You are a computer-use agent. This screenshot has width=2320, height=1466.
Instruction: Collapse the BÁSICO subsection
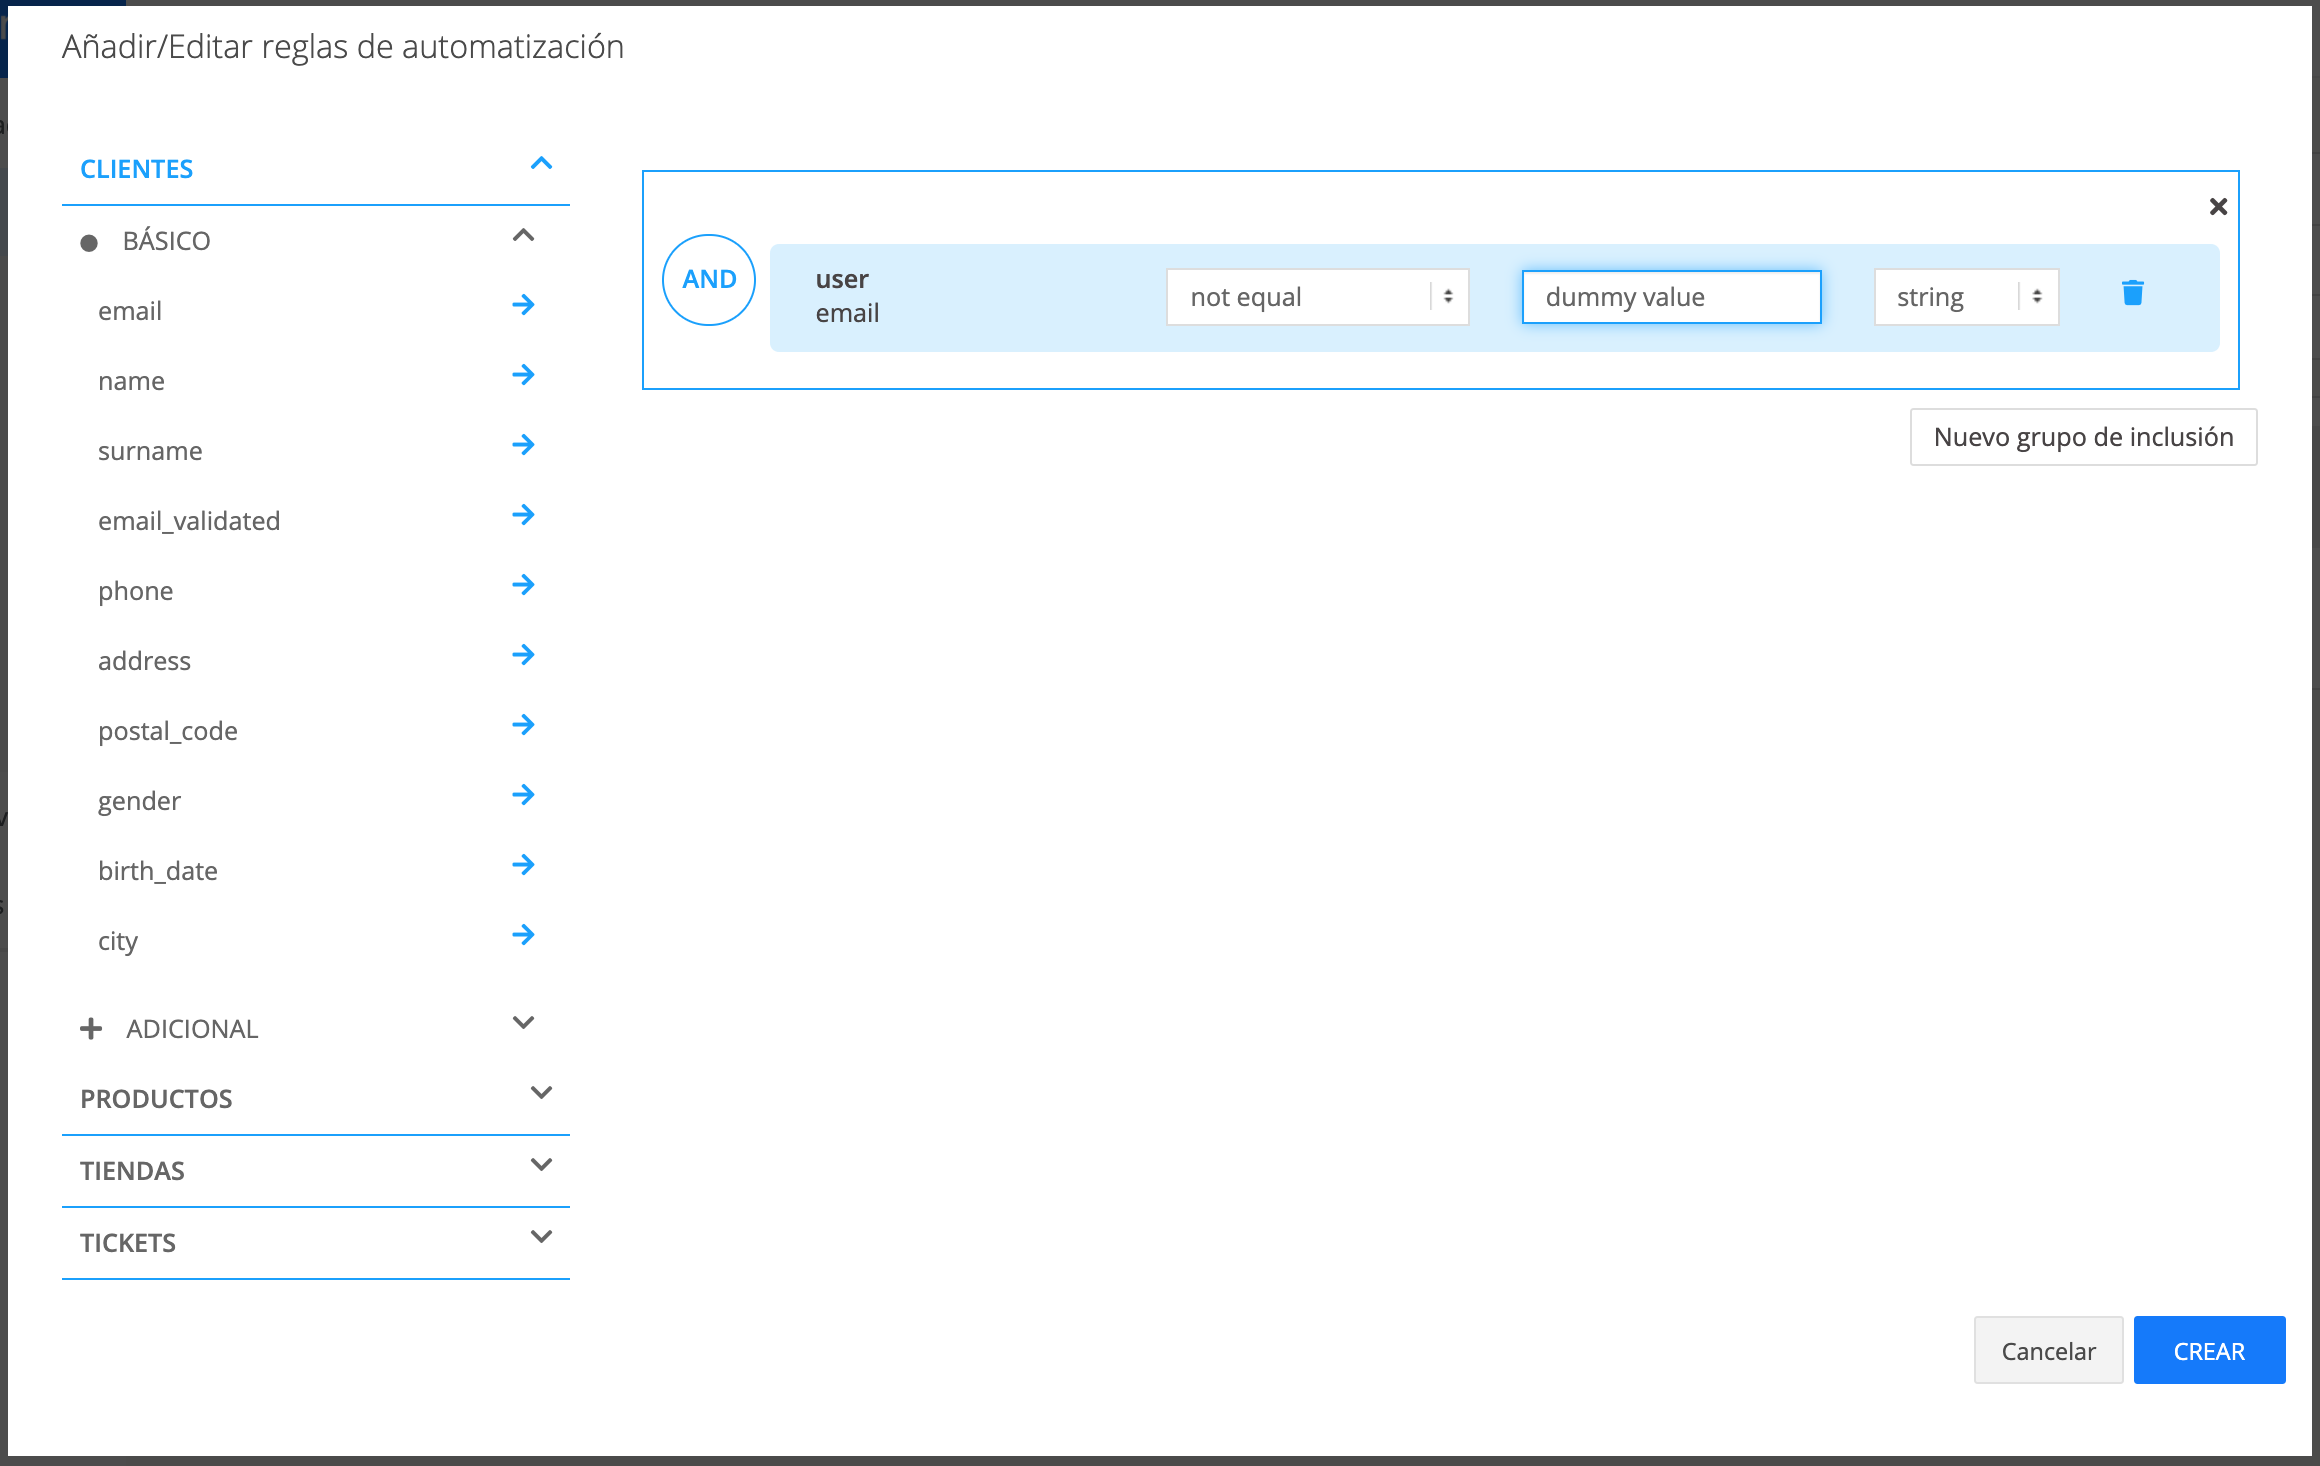pos(523,236)
